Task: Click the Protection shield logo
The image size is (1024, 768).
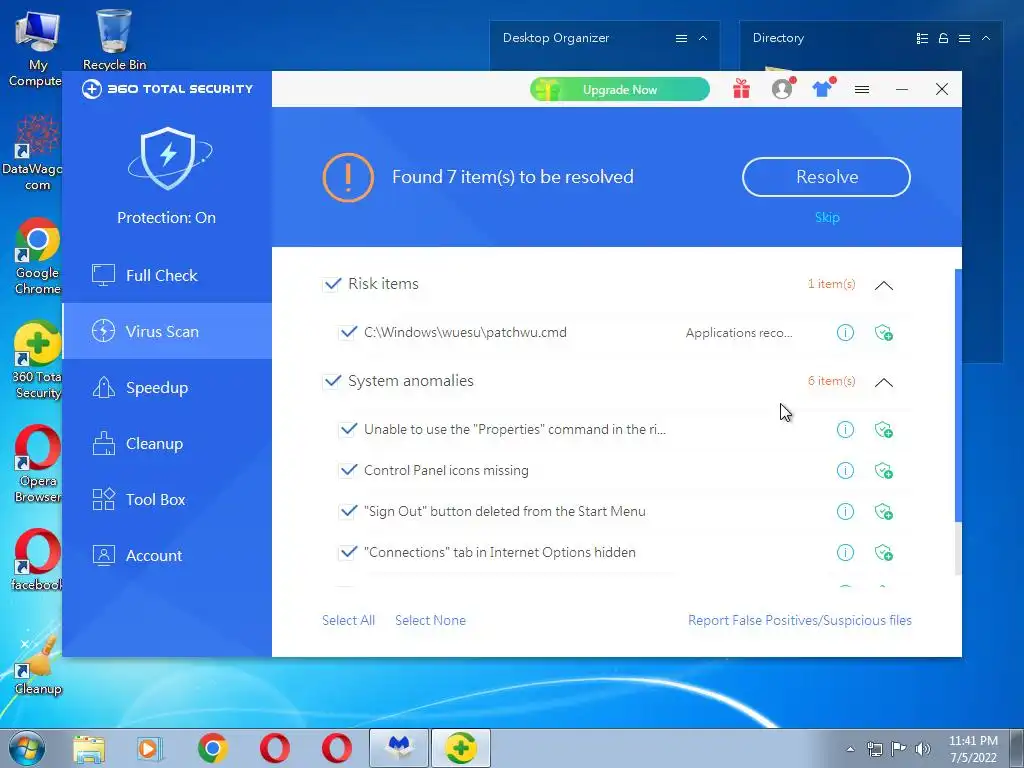Action: click(168, 158)
